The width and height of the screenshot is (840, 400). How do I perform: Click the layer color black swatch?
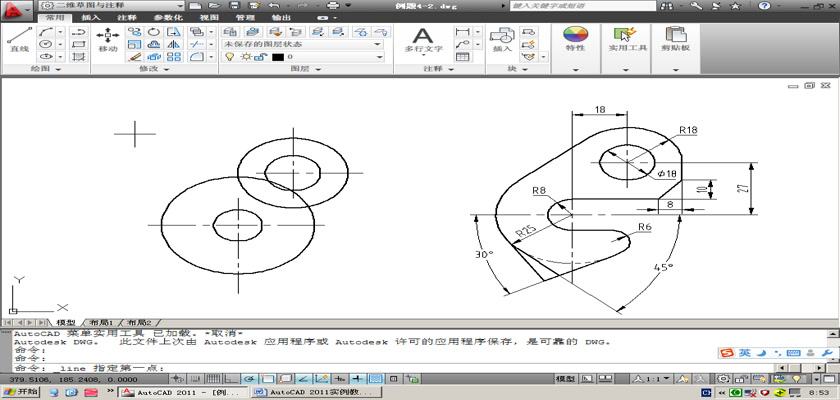[278, 57]
